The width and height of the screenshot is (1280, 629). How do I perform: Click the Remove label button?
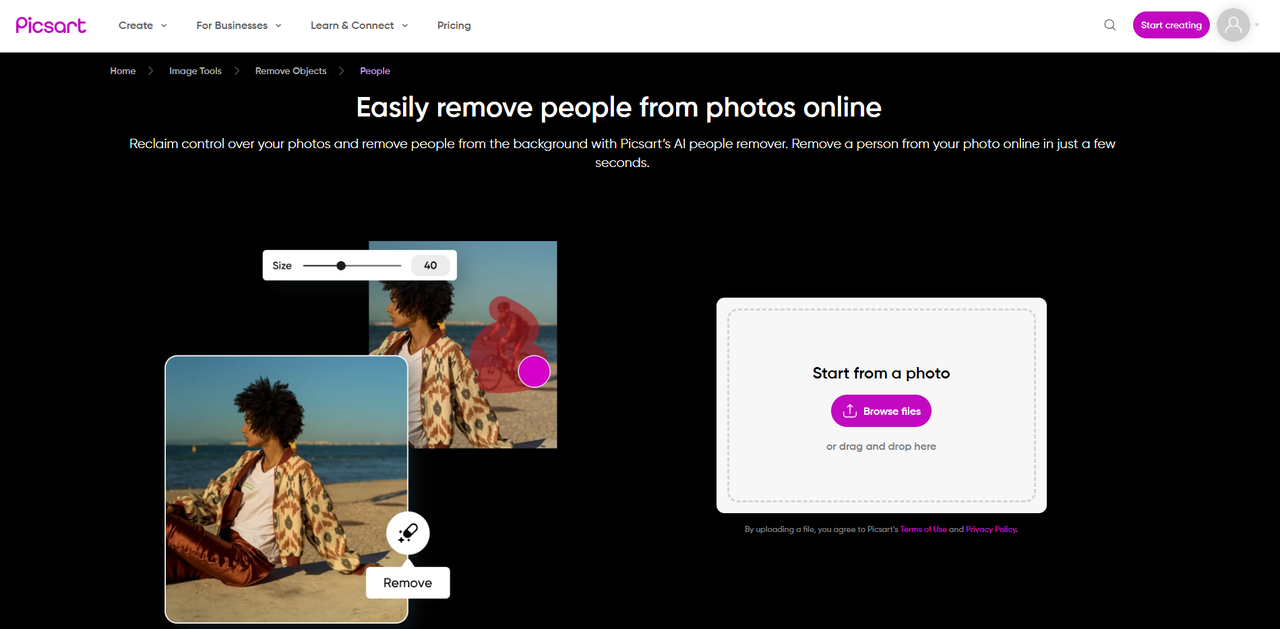(408, 583)
